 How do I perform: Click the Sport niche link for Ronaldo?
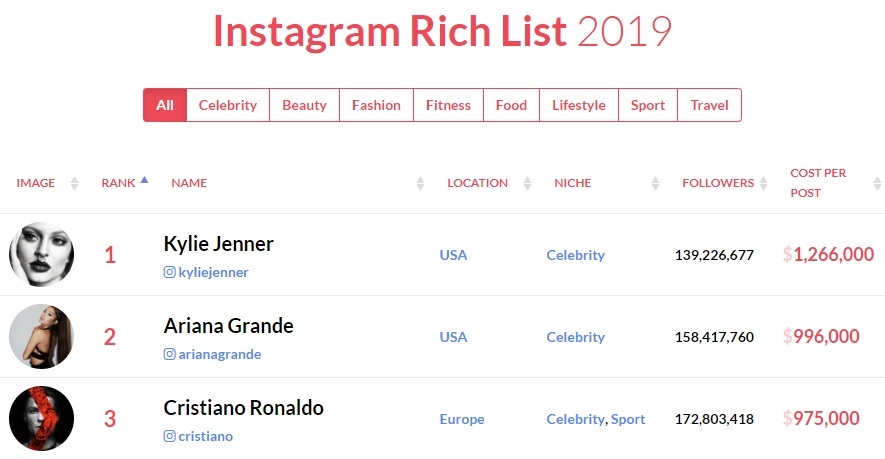[x=628, y=419]
